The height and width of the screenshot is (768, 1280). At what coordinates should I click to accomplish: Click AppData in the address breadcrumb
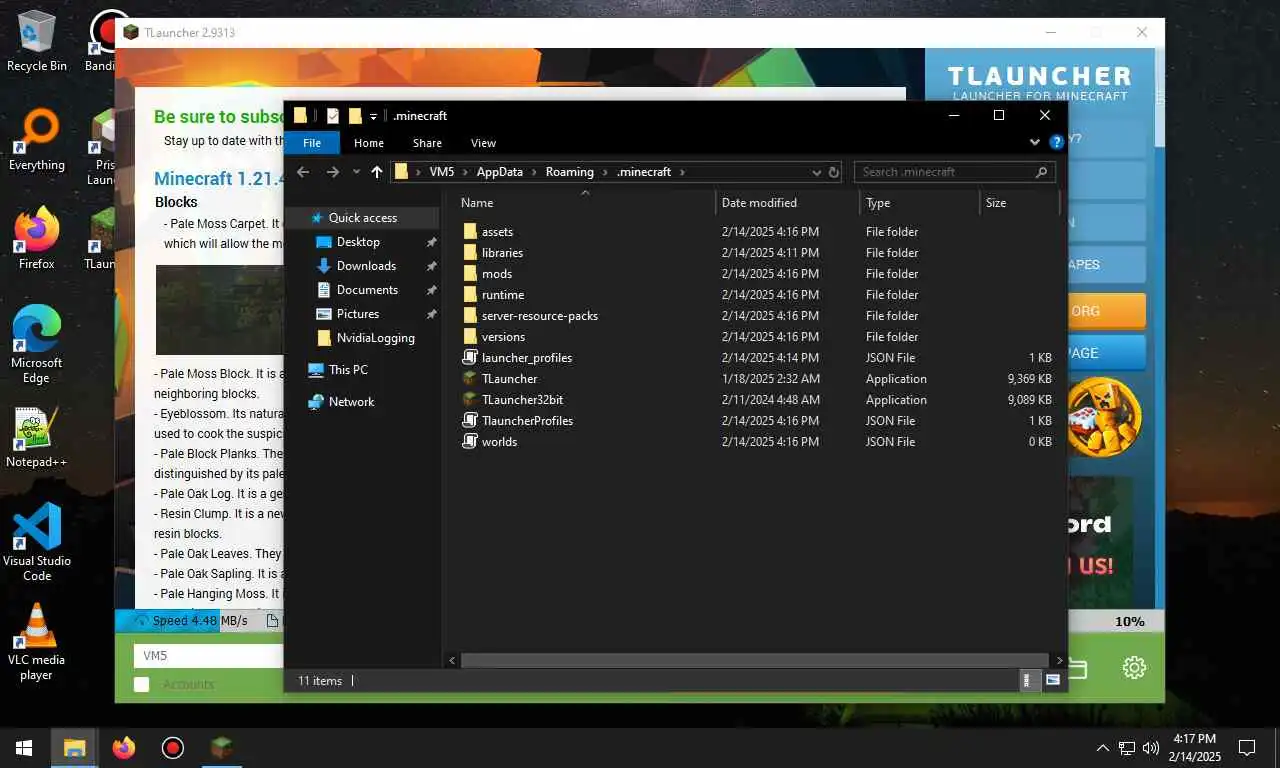coord(499,172)
